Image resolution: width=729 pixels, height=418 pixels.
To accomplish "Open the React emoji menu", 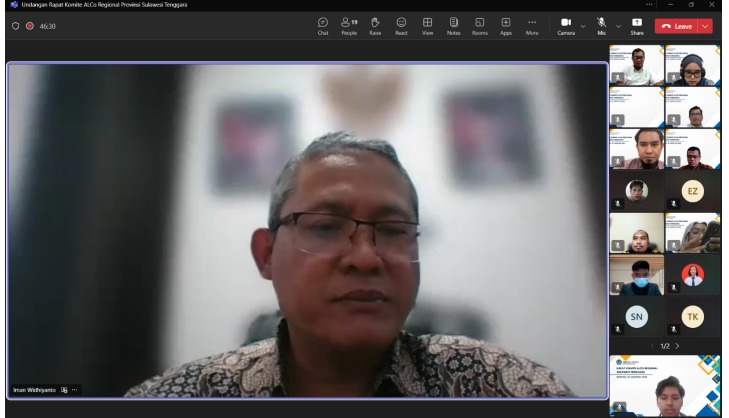I will point(401,25).
